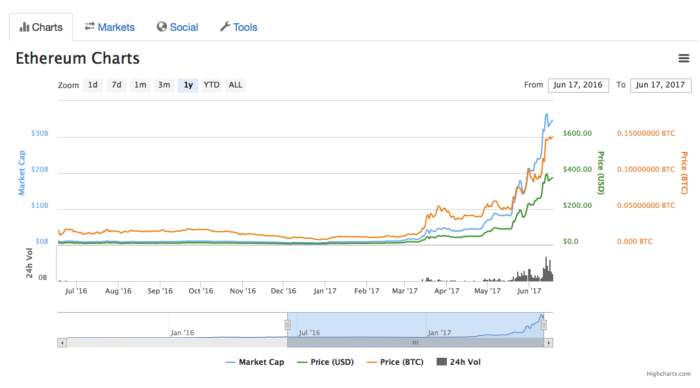Screen dimensions: 700x388
Task: Switch to the Social tab
Action: click(177, 27)
